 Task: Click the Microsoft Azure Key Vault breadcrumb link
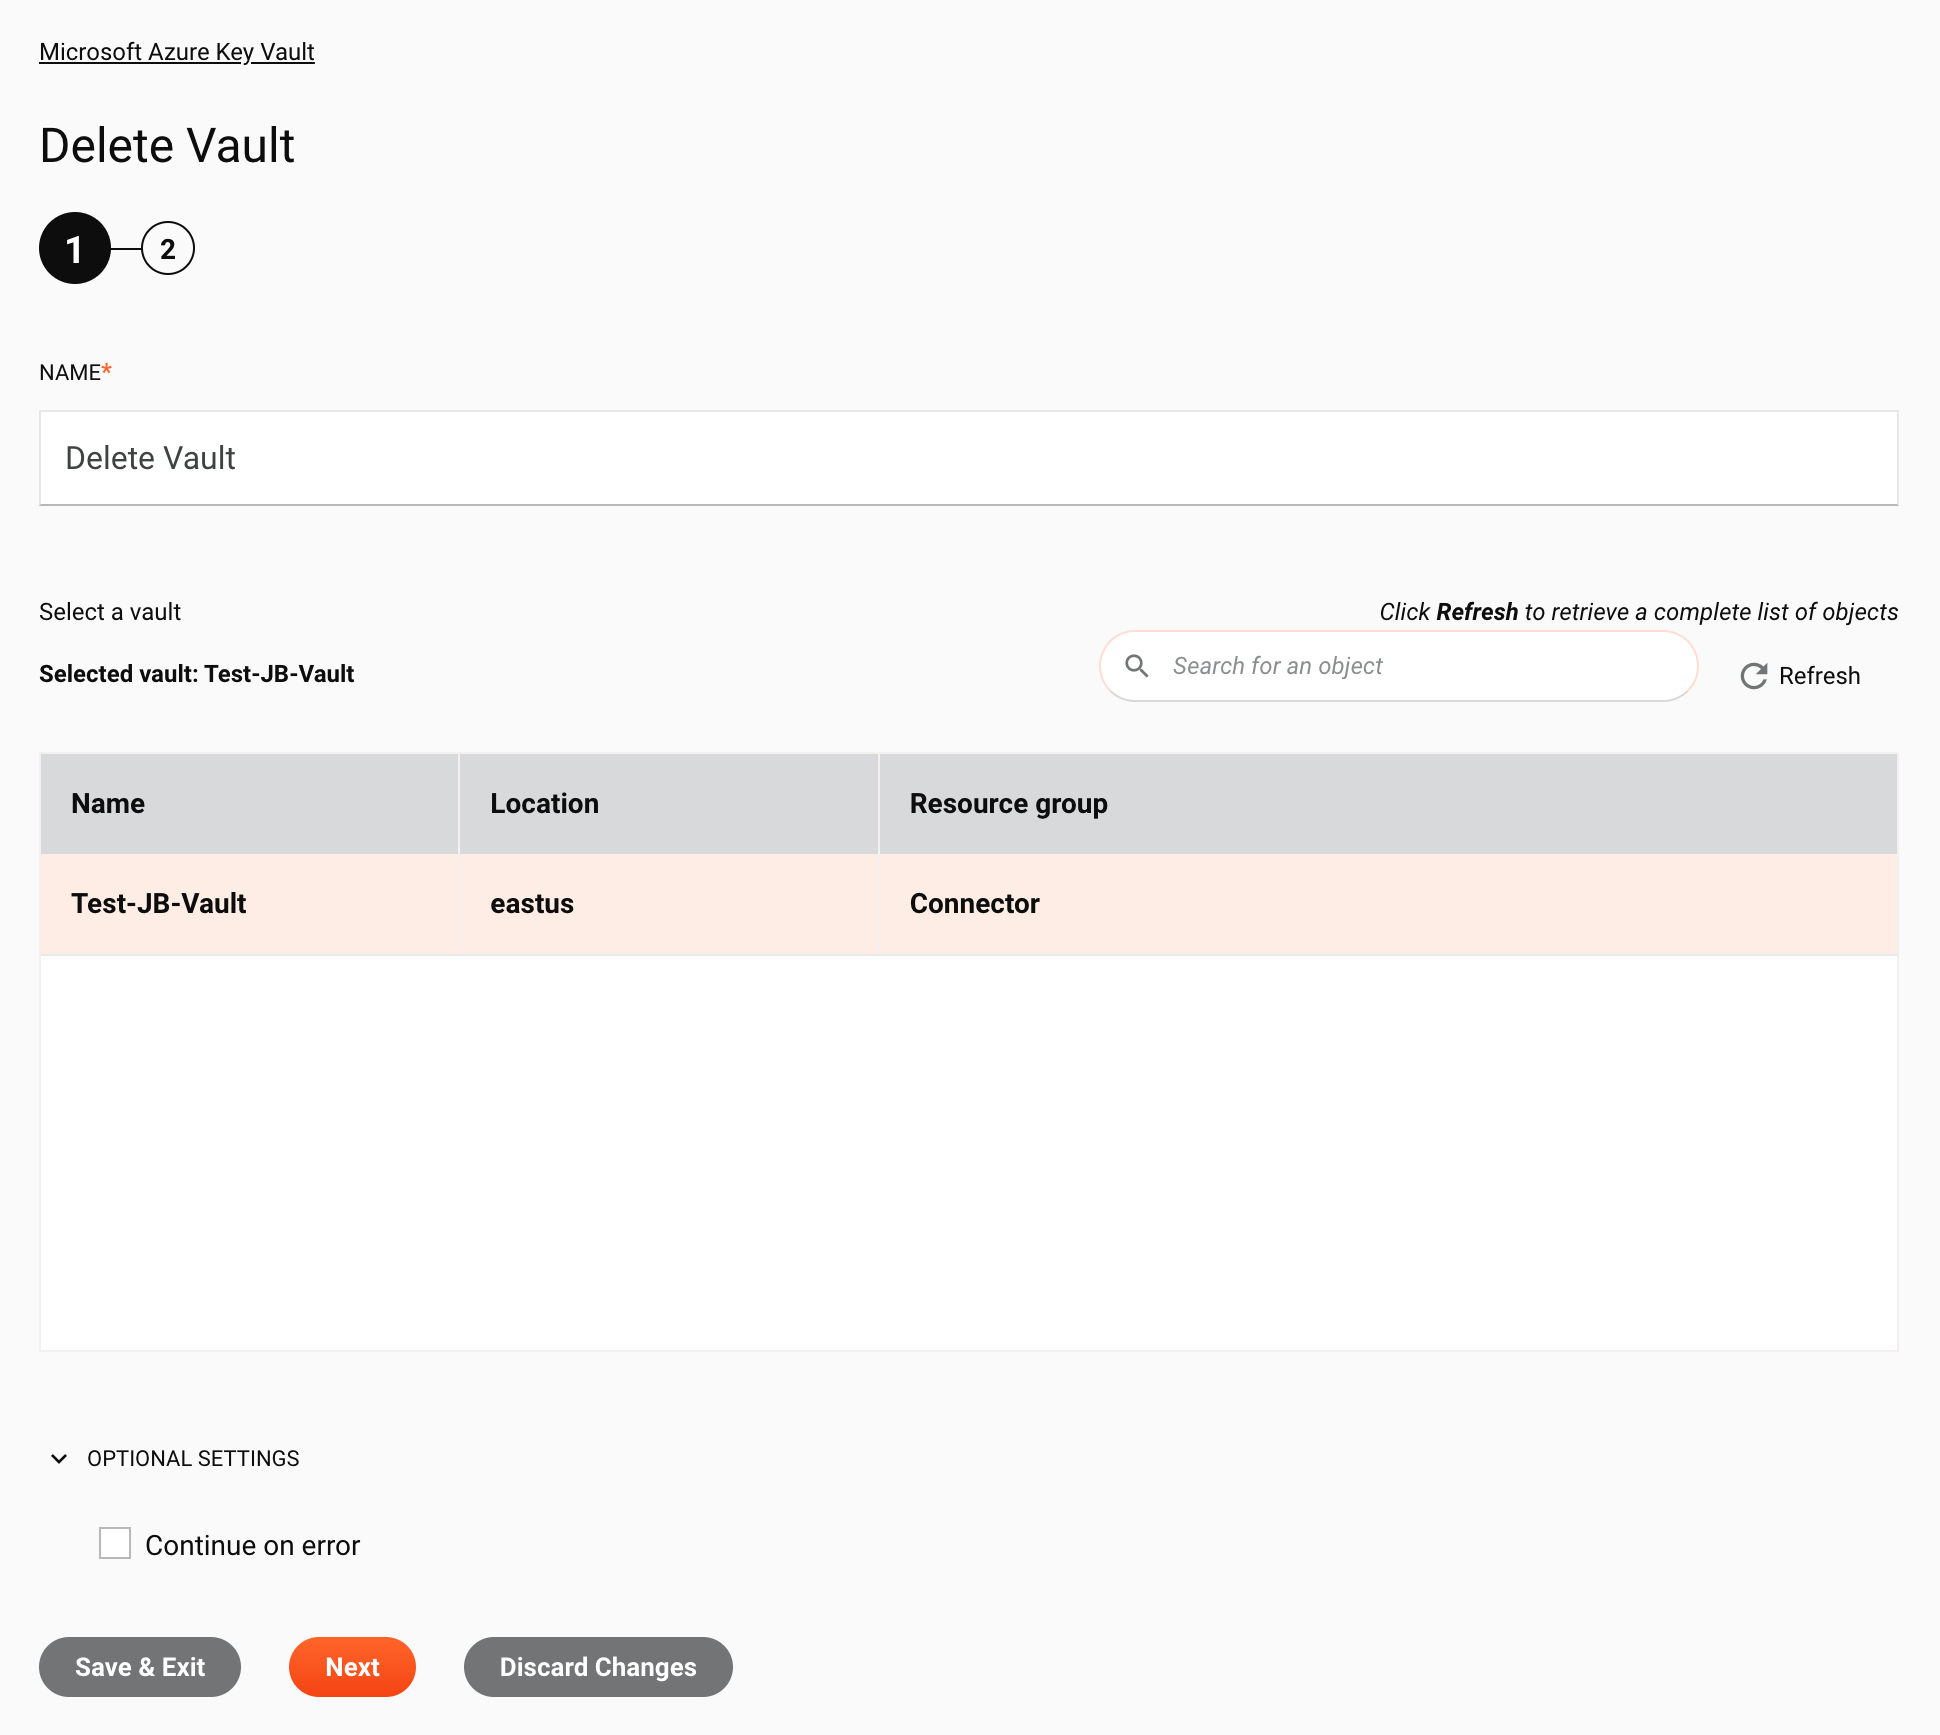coord(176,50)
